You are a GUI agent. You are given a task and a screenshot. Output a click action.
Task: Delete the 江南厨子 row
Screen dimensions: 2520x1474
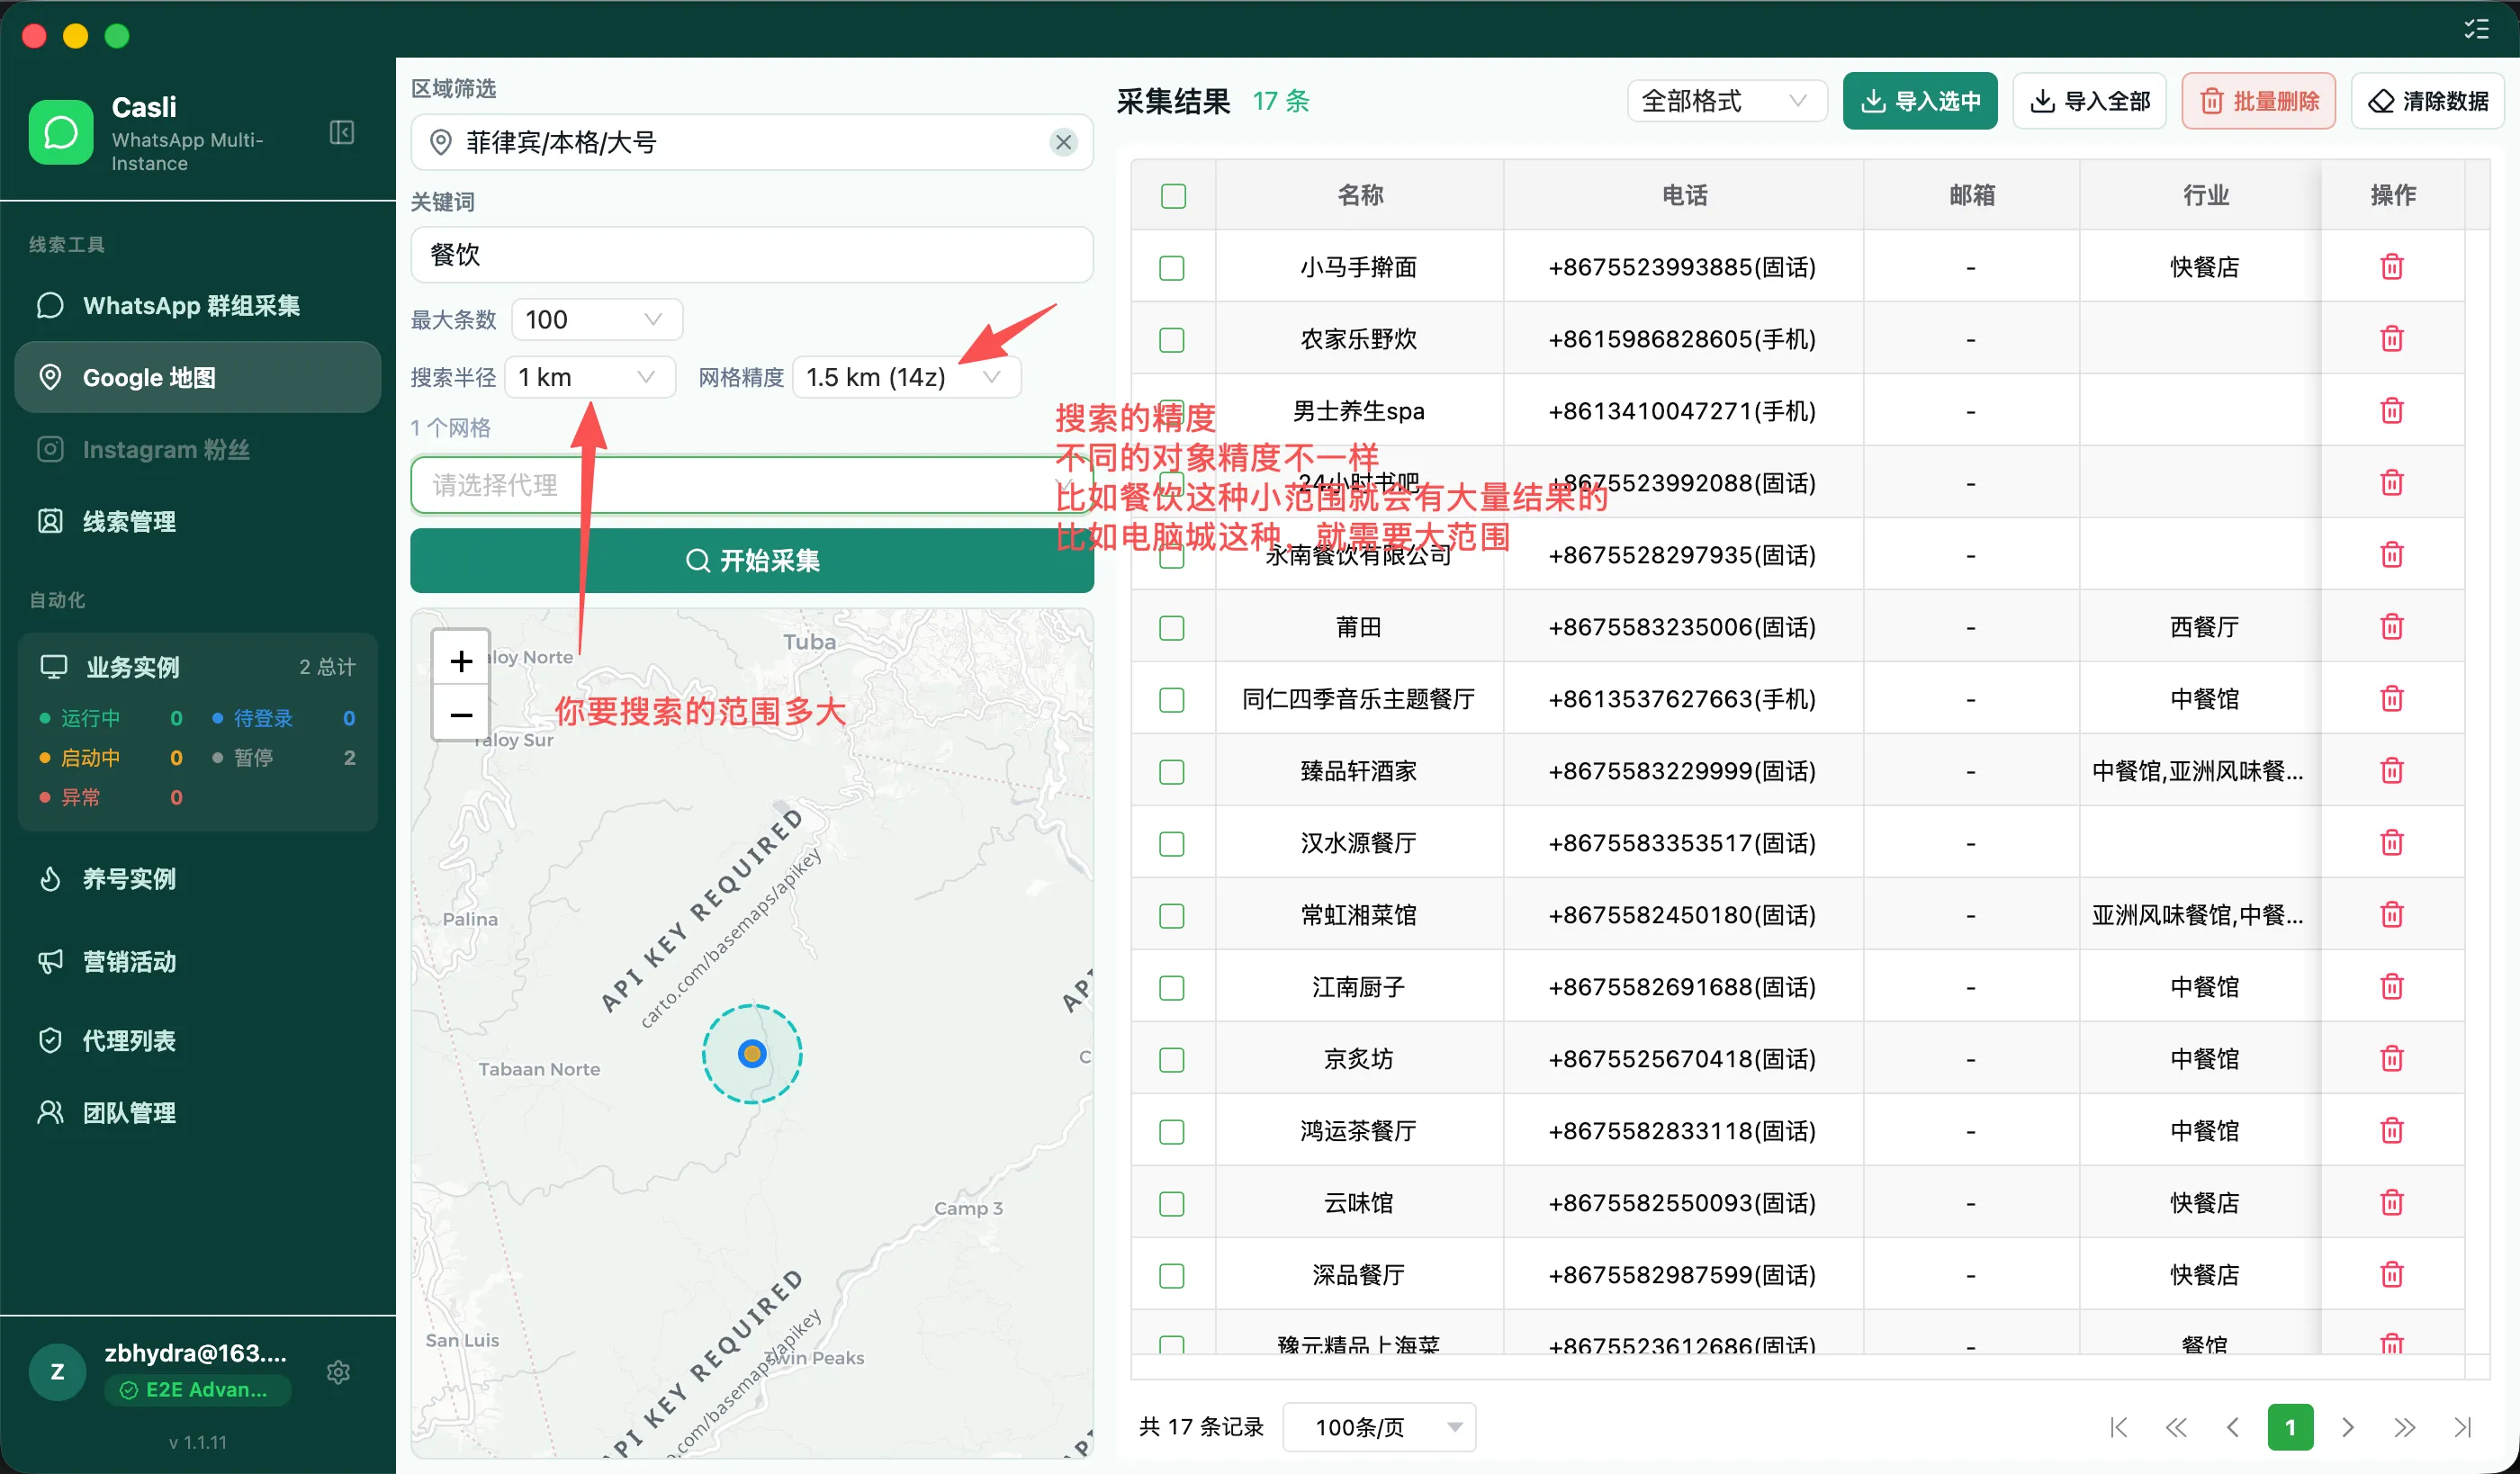point(2391,987)
